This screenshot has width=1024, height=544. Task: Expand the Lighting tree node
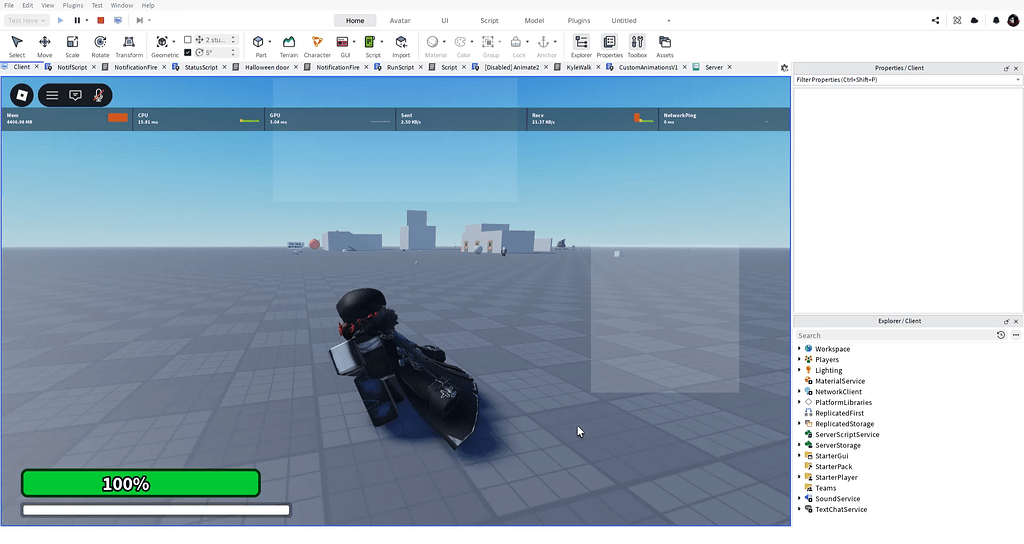(x=799, y=370)
